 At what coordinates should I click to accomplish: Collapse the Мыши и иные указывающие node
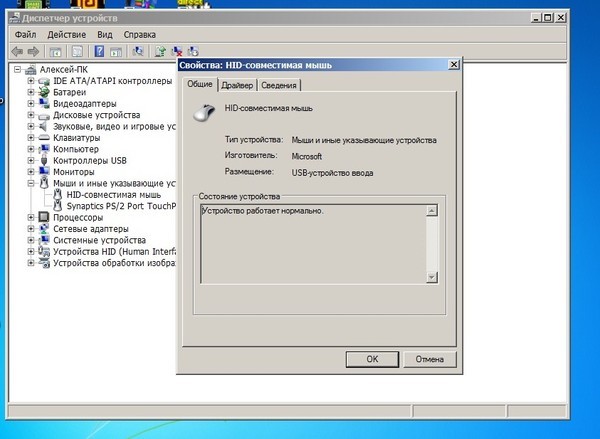coord(31,183)
